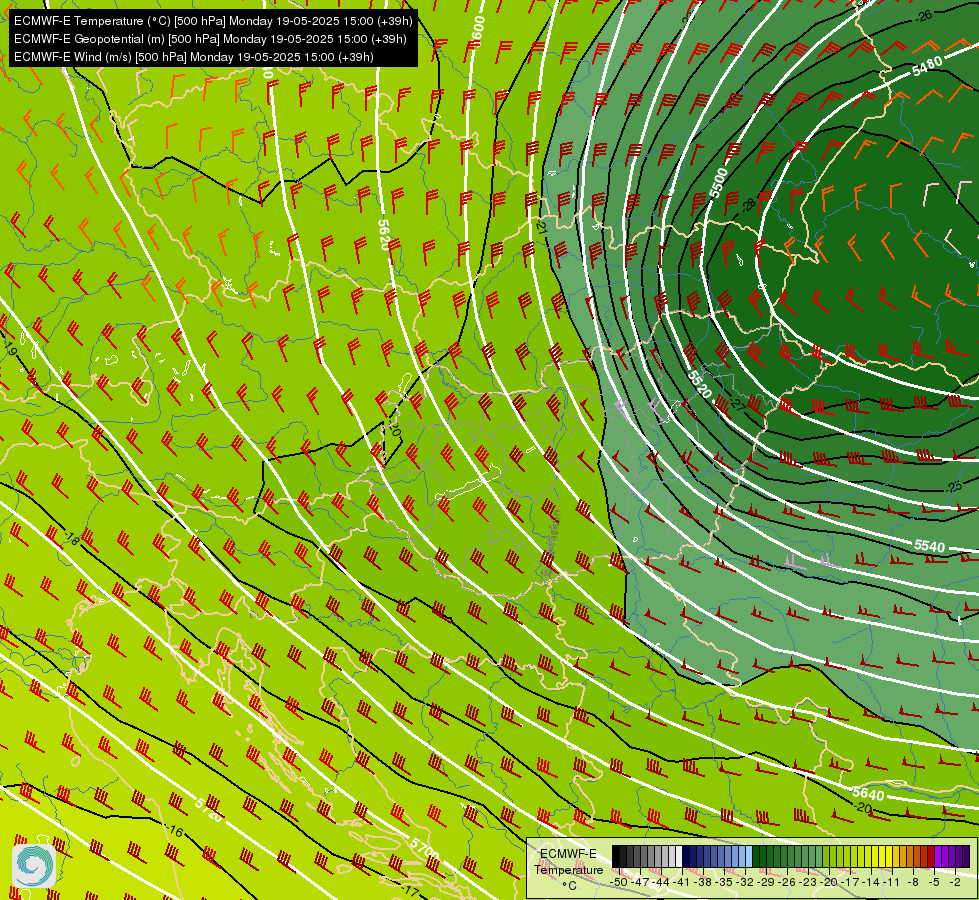The height and width of the screenshot is (900, 979).
Task: Click the -21 isotherm label on the map
Action: (x=541, y=226)
